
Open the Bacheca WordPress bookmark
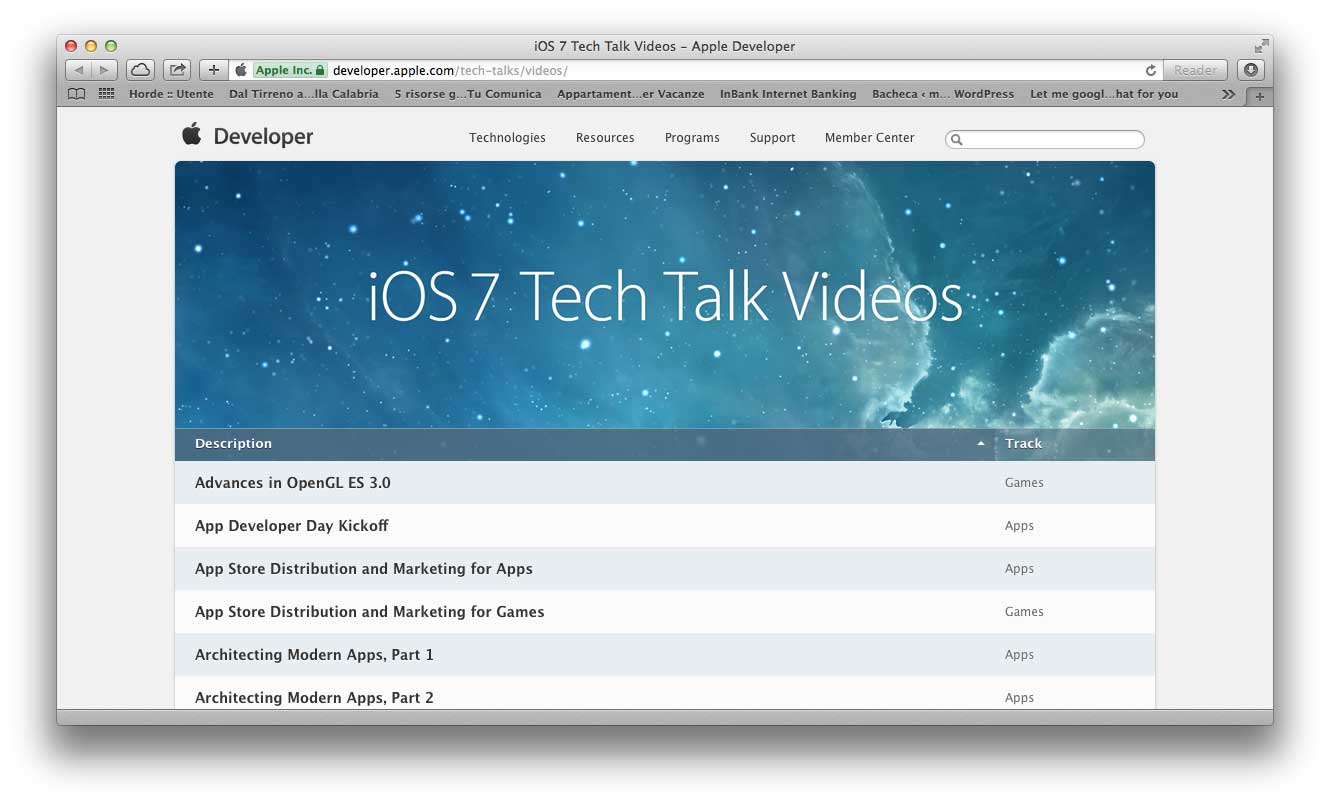tap(943, 94)
